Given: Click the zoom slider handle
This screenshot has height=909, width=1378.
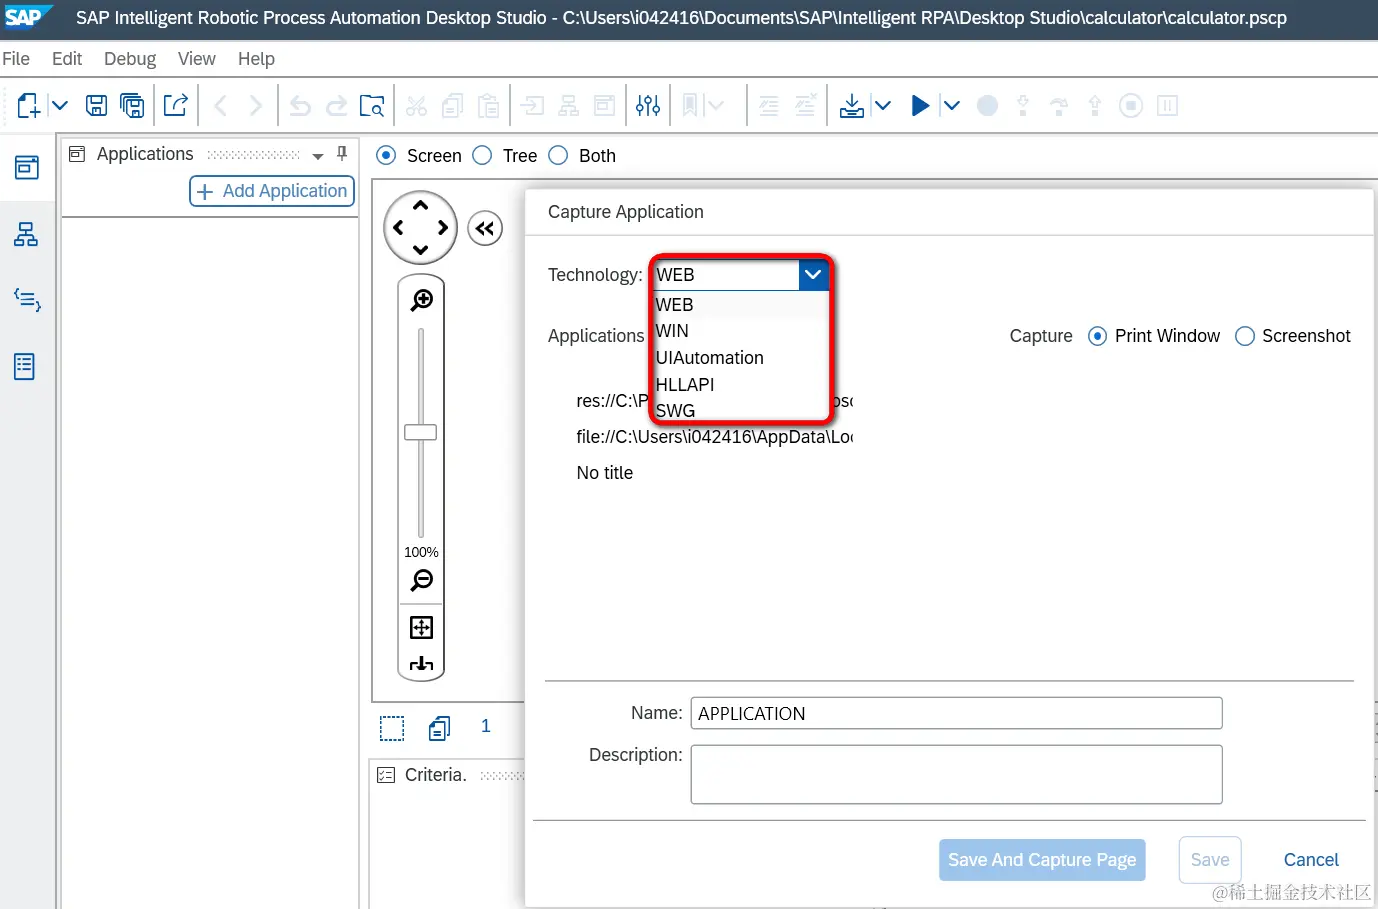Looking at the screenshot, I should click(421, 432).
